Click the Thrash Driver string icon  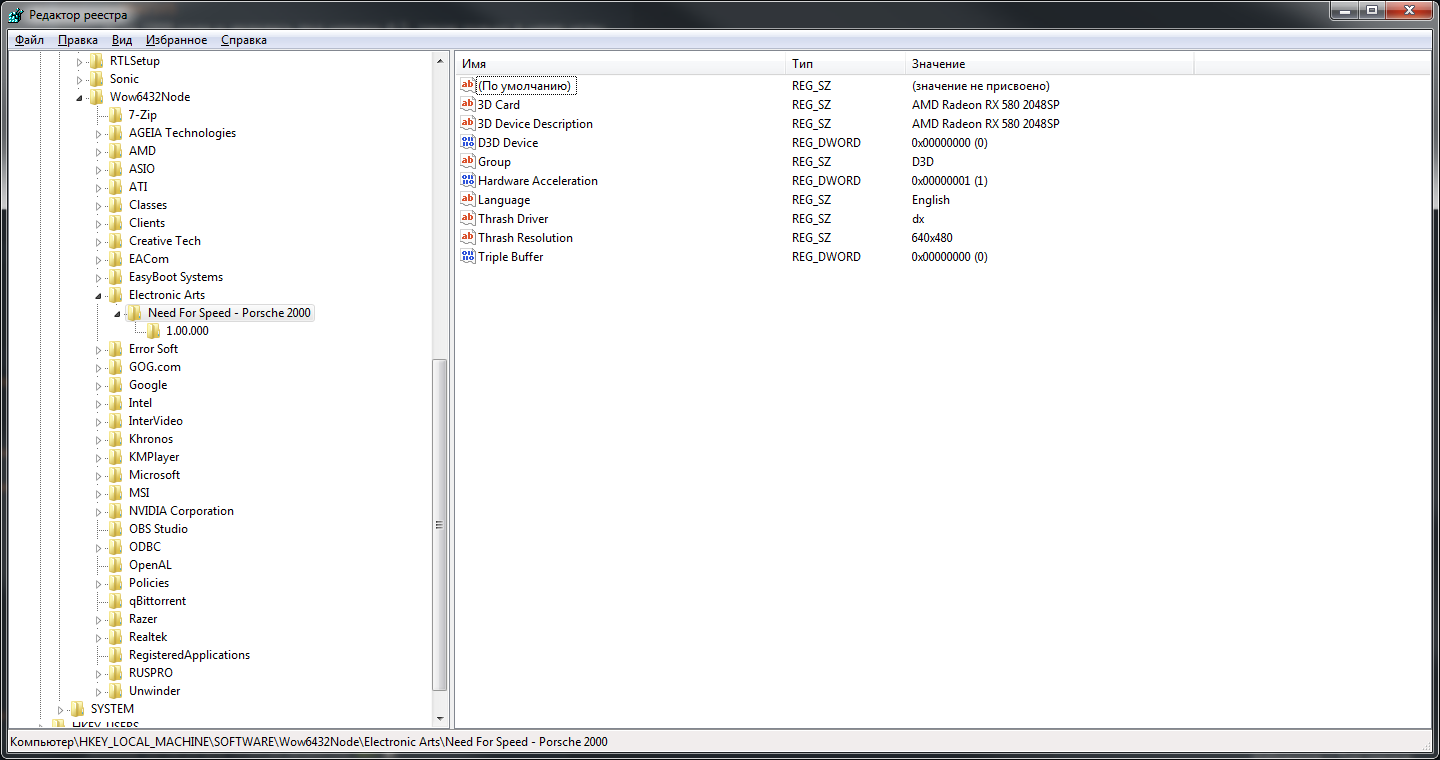tap(468, 218)
